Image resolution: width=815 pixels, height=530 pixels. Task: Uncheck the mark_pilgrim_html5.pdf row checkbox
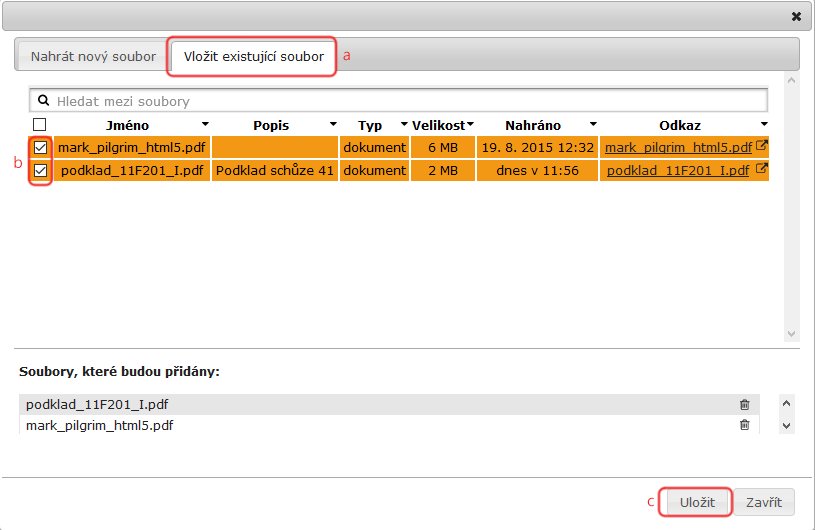point(40,147)
